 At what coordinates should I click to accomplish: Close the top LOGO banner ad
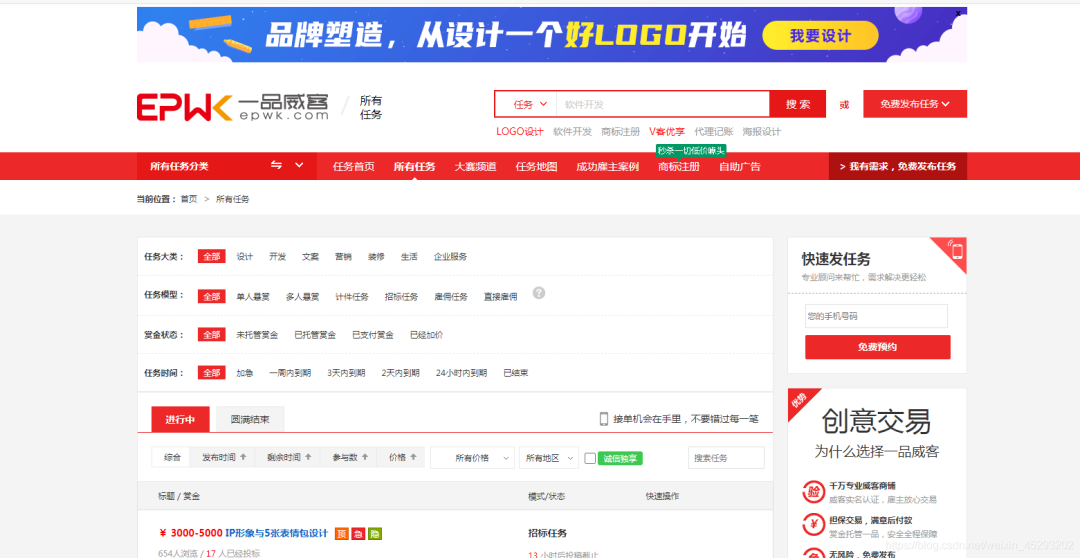click(958, 14)
